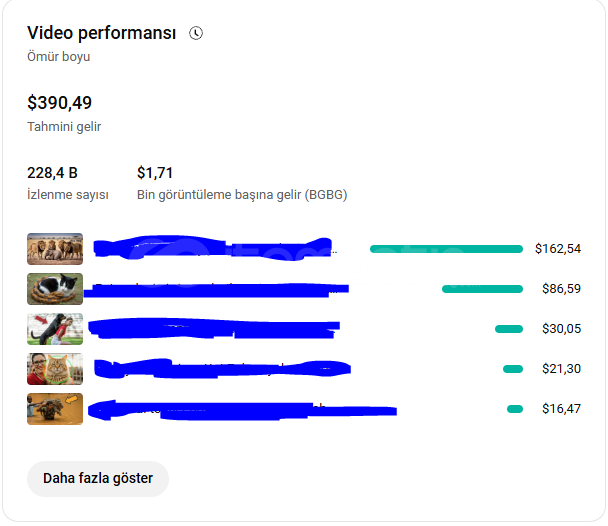Open the dog hugging girl thumbnail
This screenshot has width=608, height=526.
55,329
